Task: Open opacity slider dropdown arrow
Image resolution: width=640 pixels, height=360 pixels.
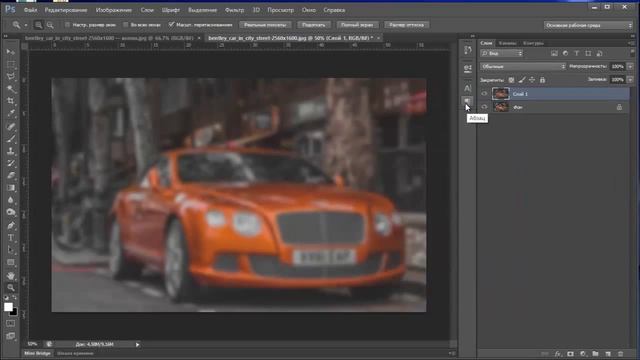Action: point(630,67)
